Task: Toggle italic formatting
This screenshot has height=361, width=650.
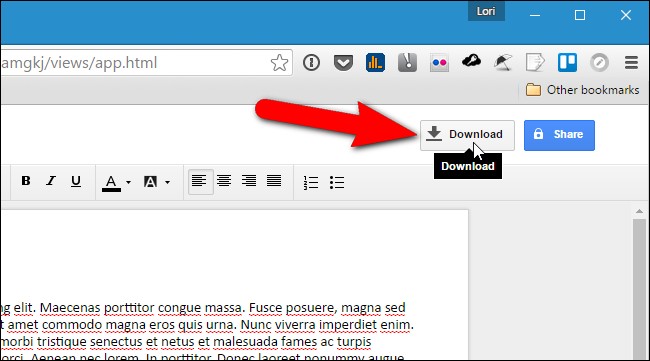Action: coord(51,181)
